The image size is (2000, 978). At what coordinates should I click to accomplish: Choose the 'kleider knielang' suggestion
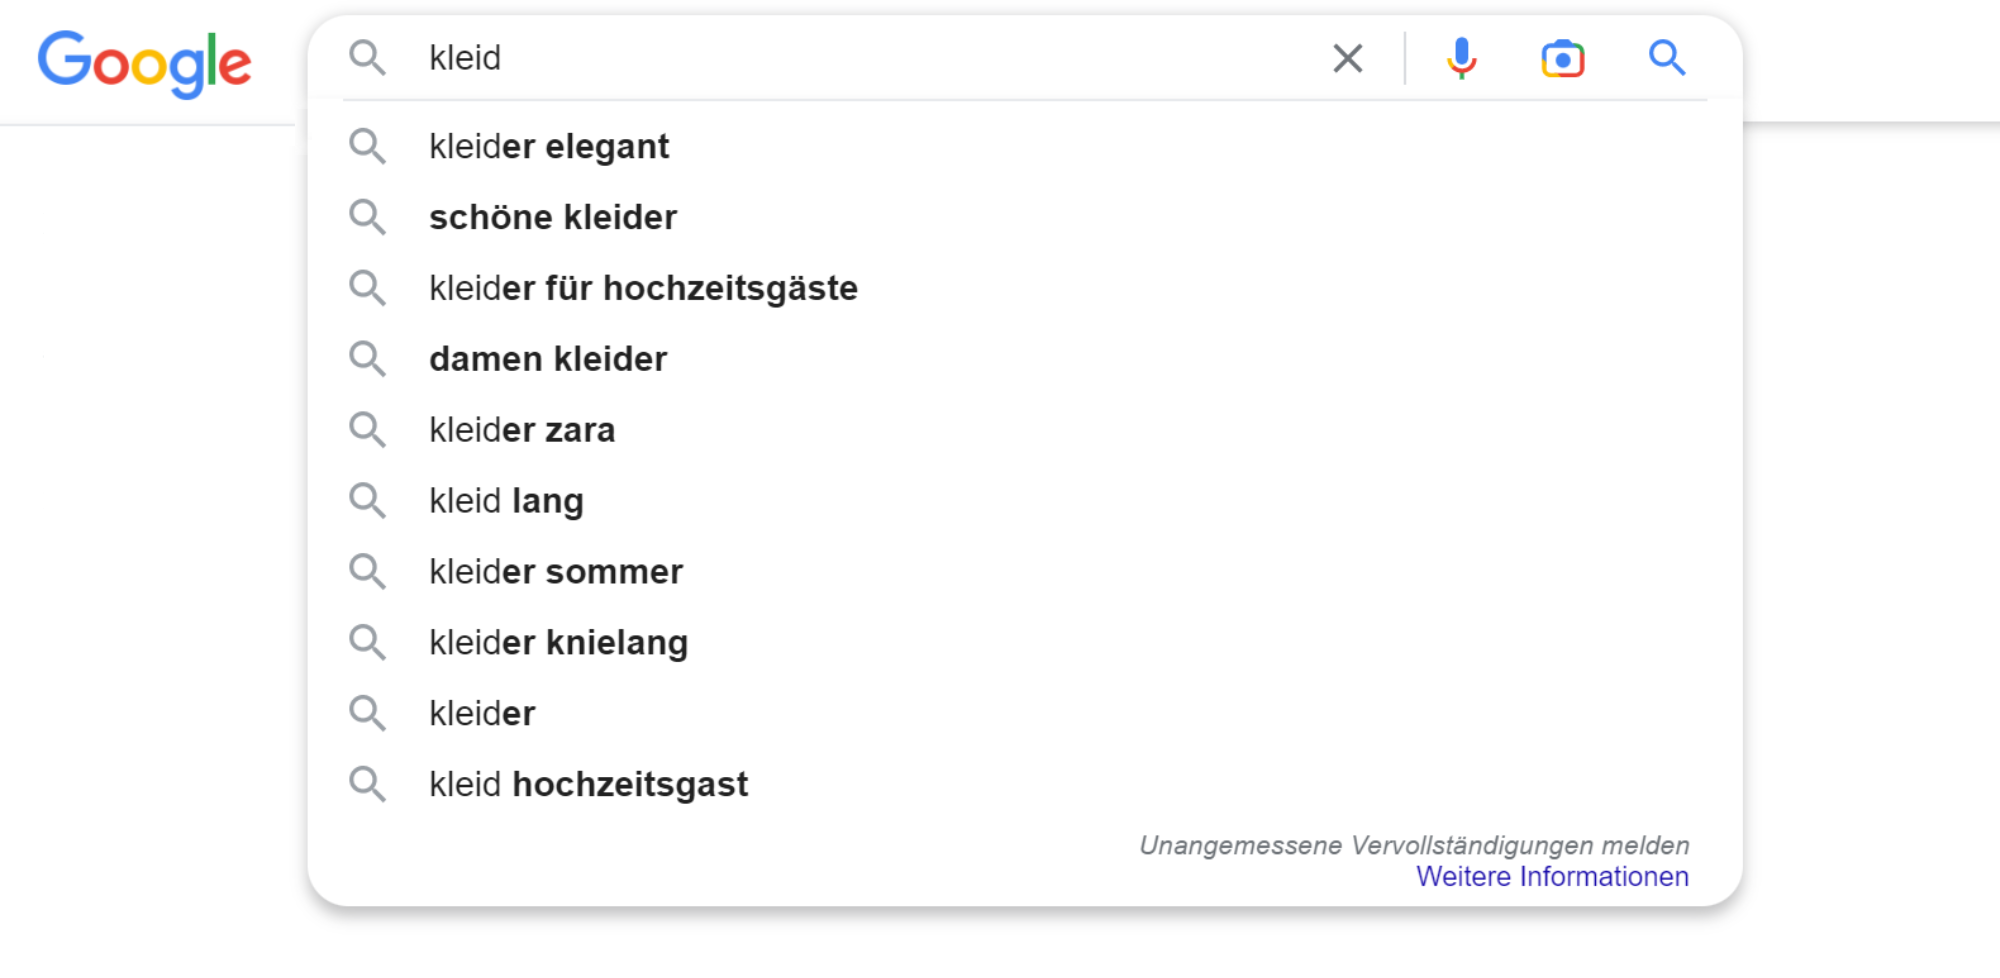[558, 642]
